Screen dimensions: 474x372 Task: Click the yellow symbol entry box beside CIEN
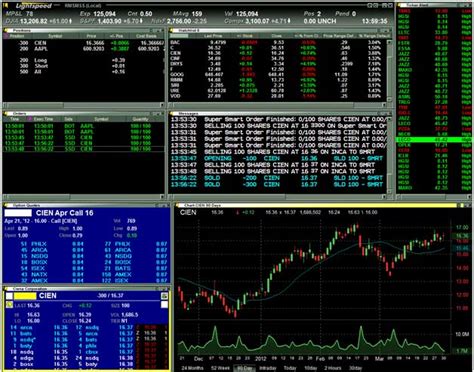coord(25,296)
